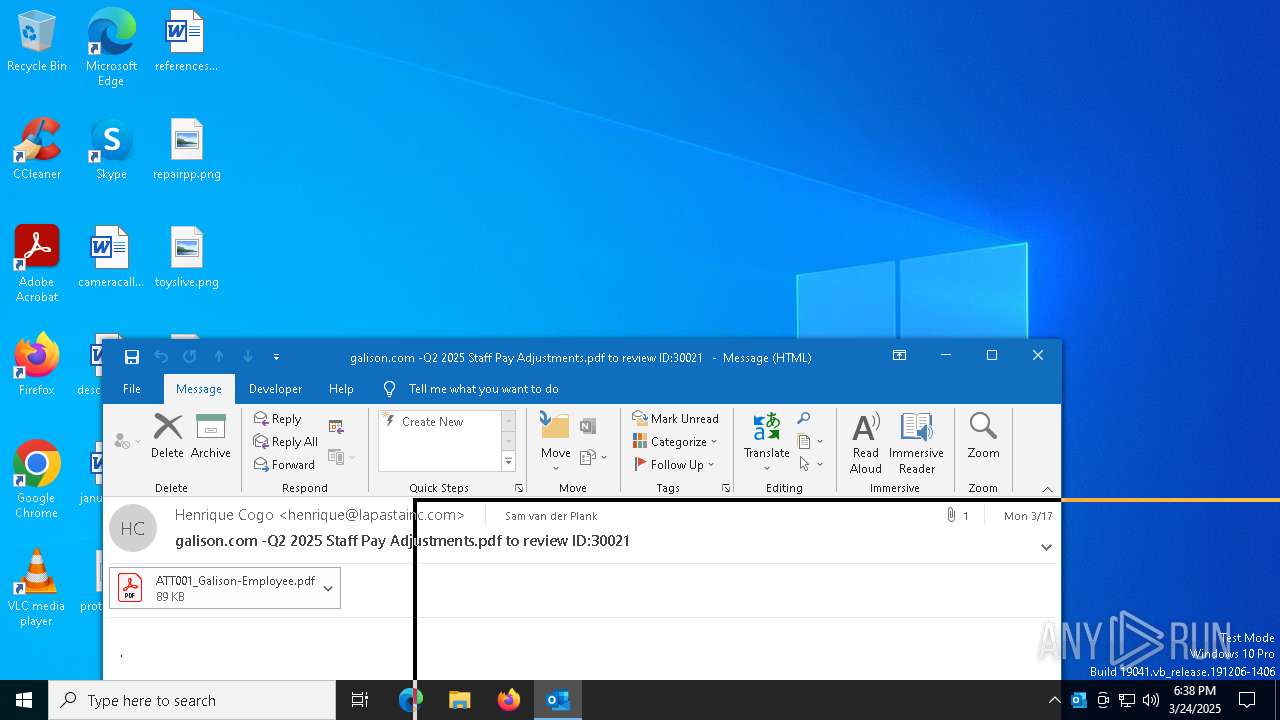Open the Developer tab

[x=275, y=389]
